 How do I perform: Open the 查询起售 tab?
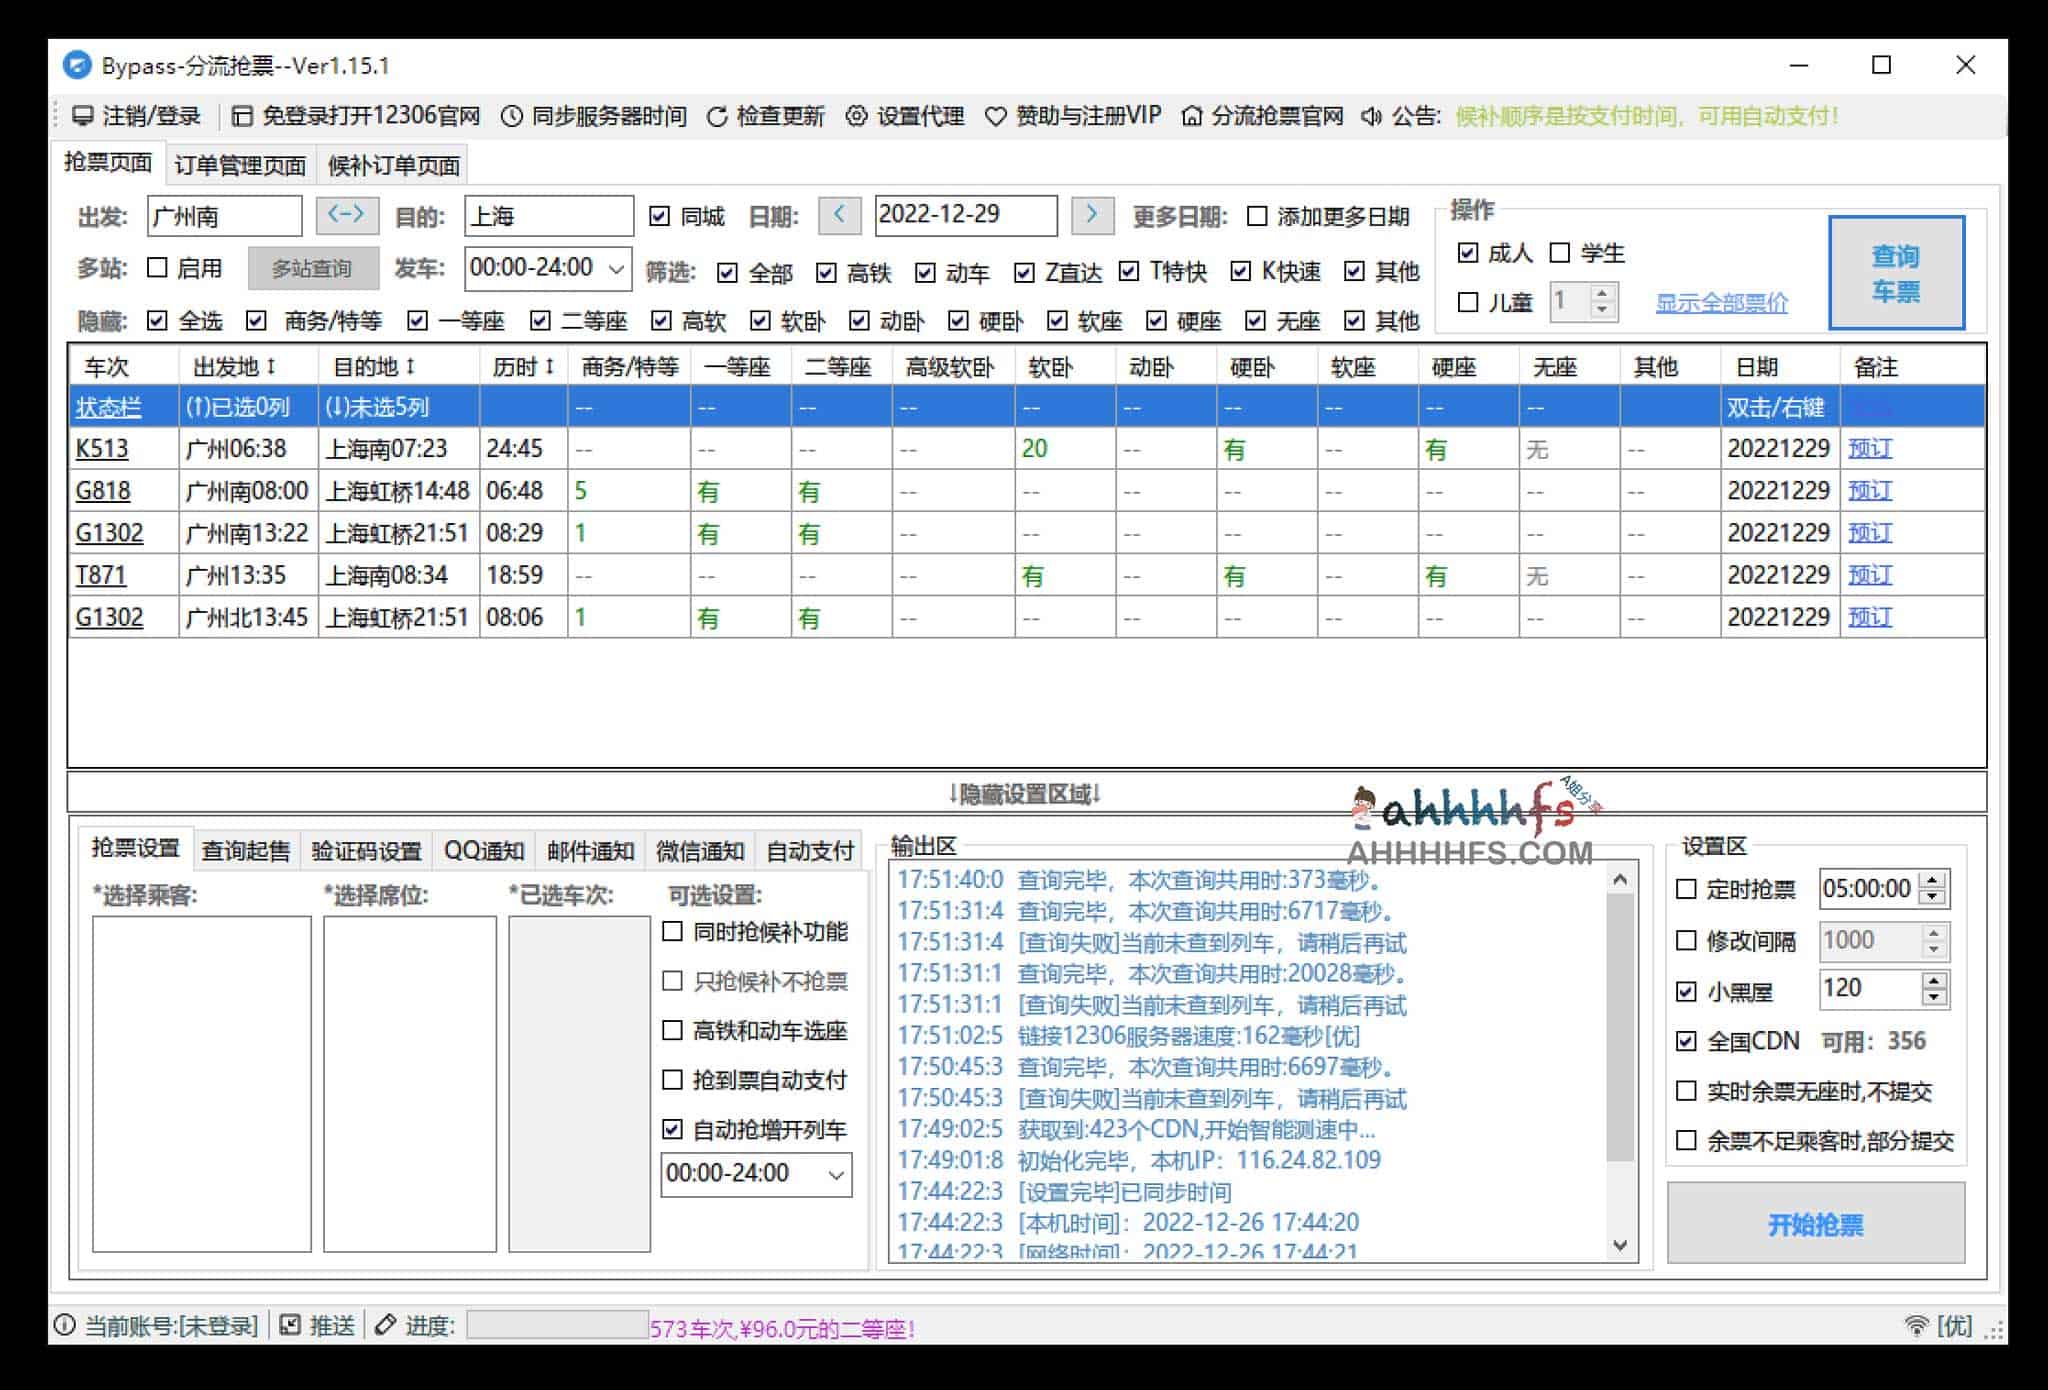[x=246, y=851]
